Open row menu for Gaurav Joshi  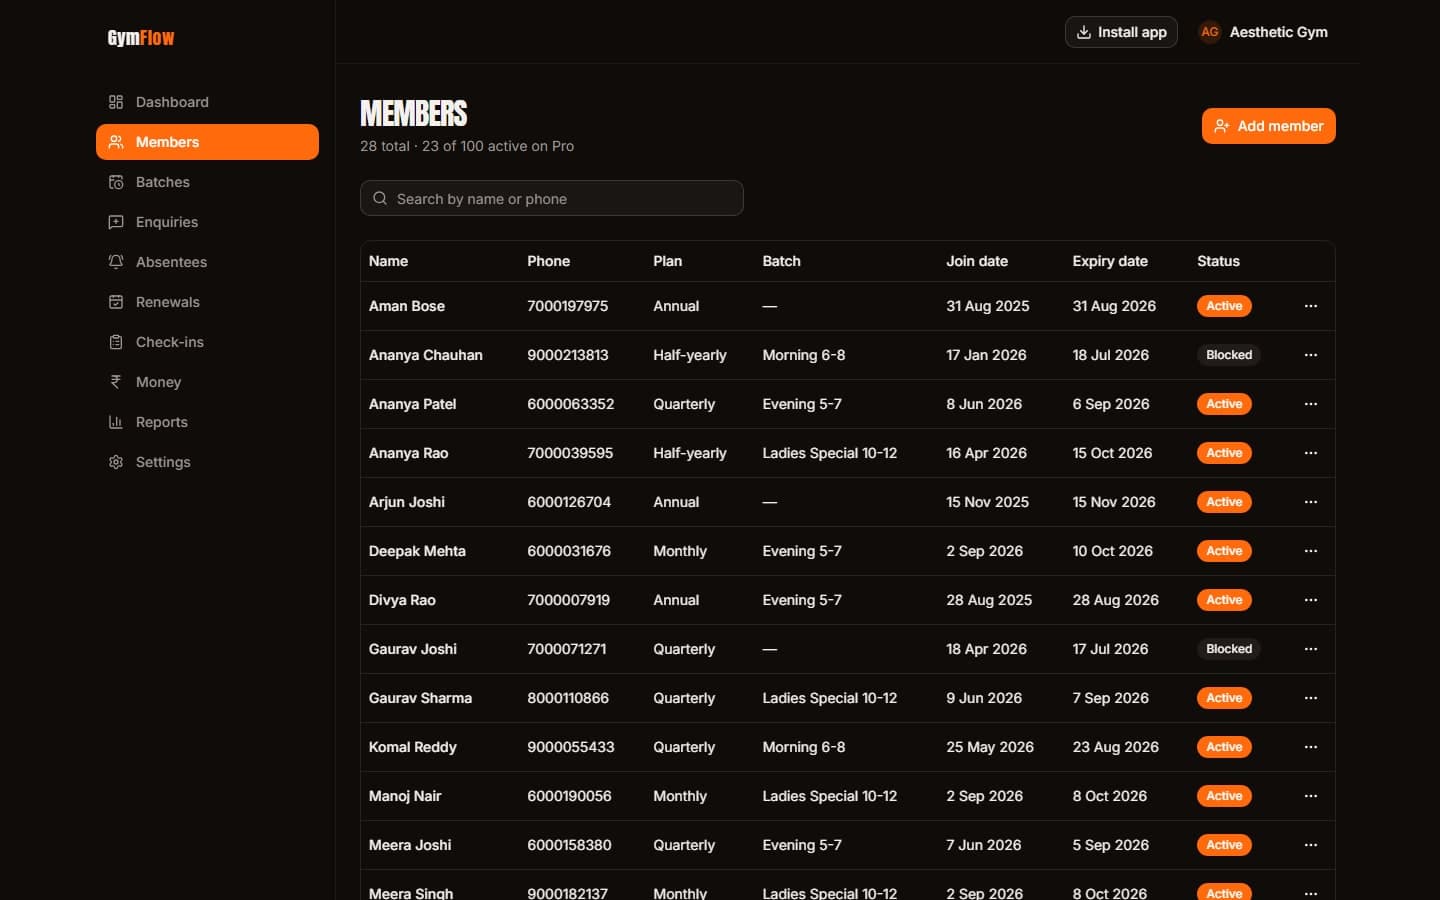tap(1311, 649)
